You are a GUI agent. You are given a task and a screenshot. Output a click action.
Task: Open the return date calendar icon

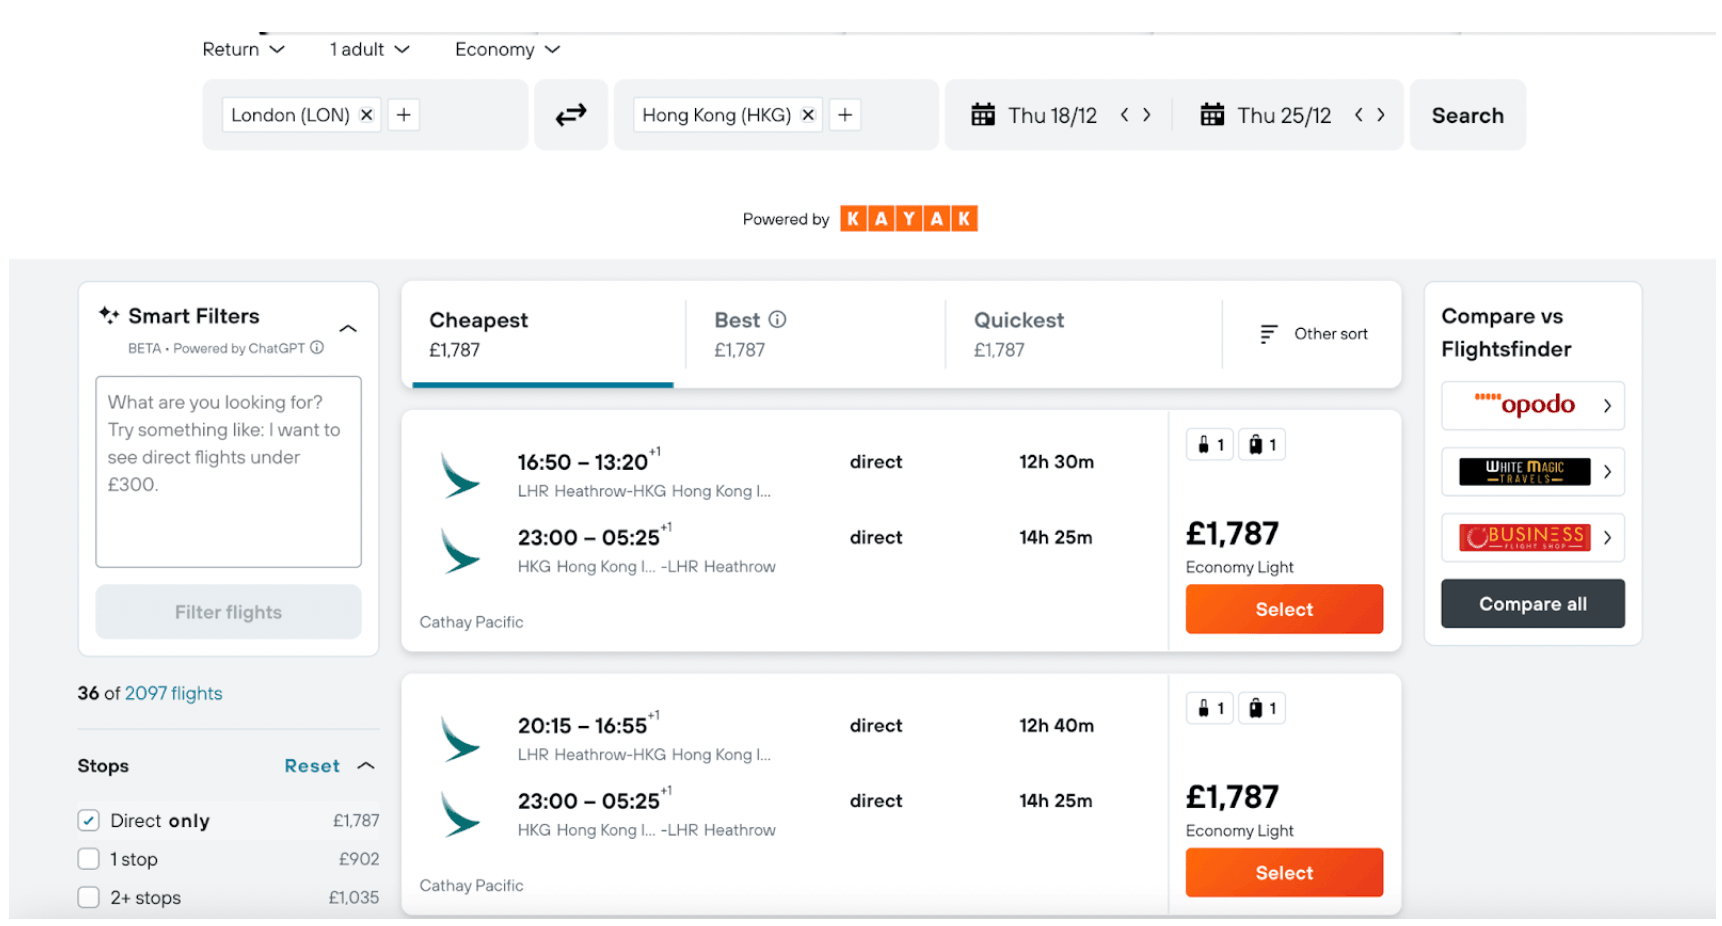pyautogui.click(x=1212, y=114)
